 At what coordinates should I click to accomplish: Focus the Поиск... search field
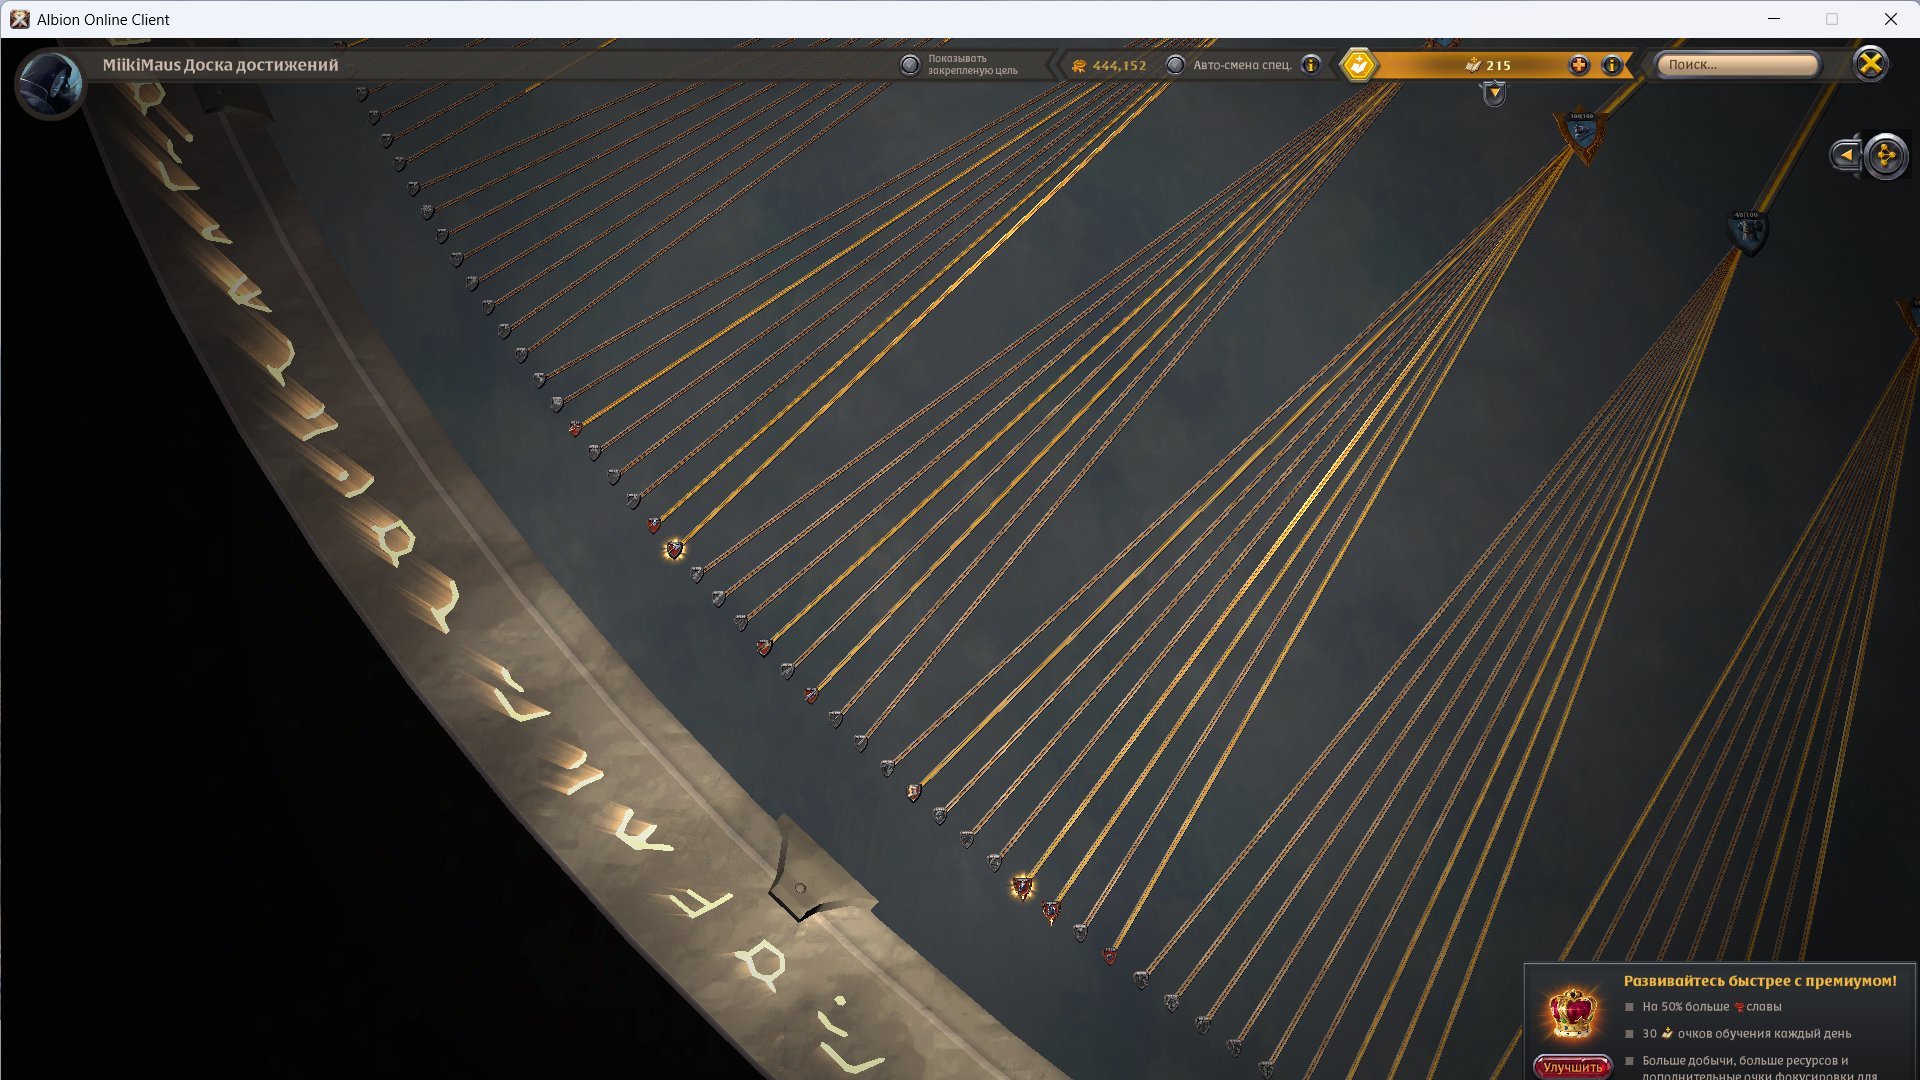(x=1737, y=65)
